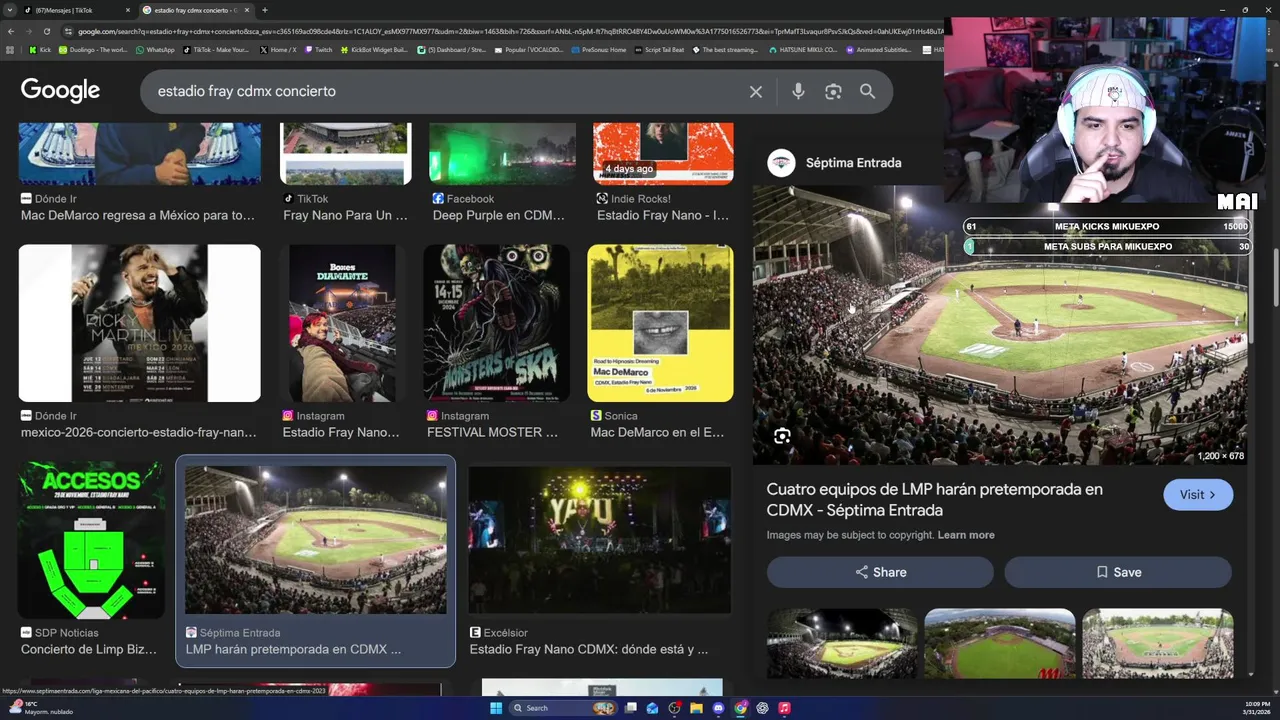This screenshot has height=720, width=1280.
Task: Submit search with the magnifying glass icon
Action: click(867, 91)
